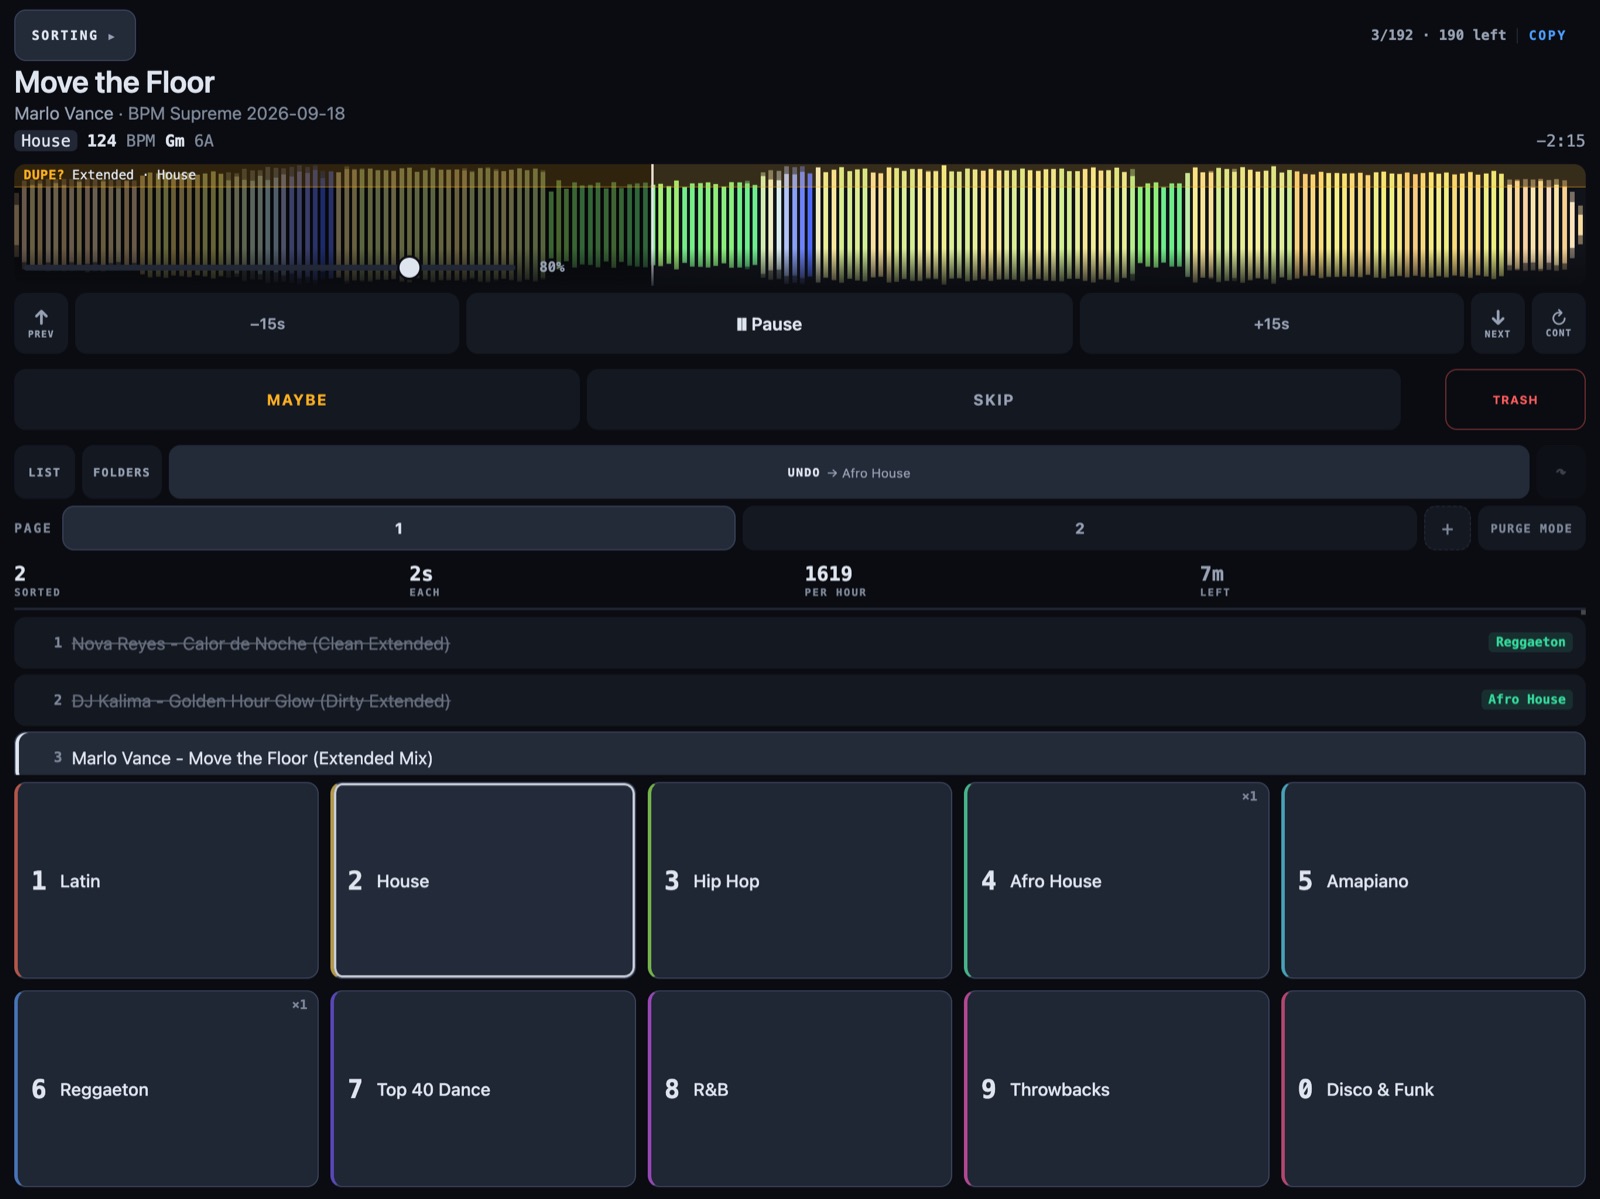Sort track into 5 Amapiano folder
Screen dimensions: 1600x1199
click(1433, 880)
